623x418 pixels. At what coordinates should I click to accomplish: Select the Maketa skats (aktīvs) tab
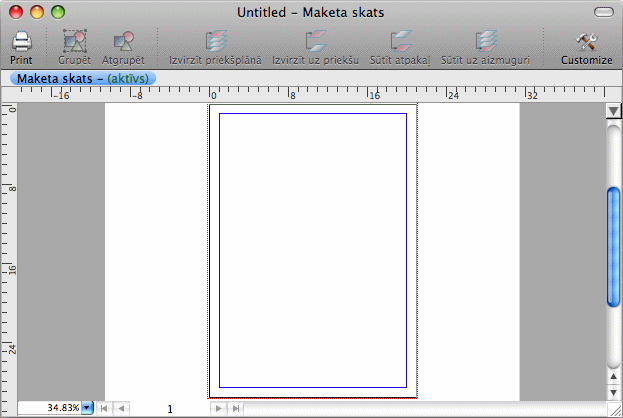tap(83, 78)
